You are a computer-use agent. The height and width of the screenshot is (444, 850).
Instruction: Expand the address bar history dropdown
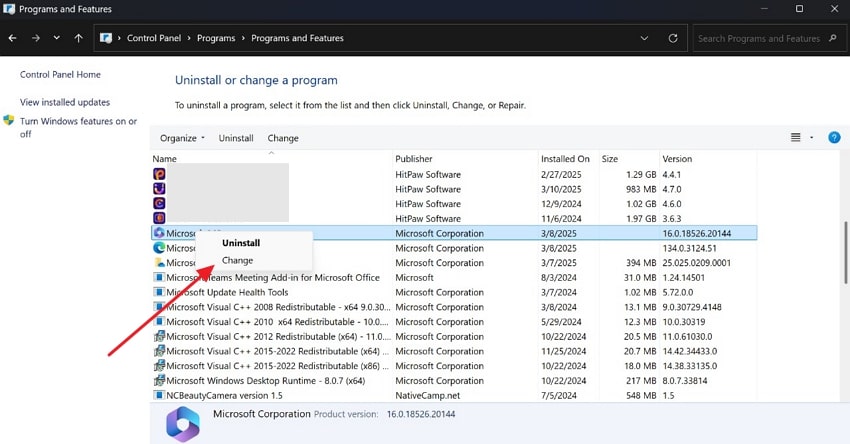point(645,38)
